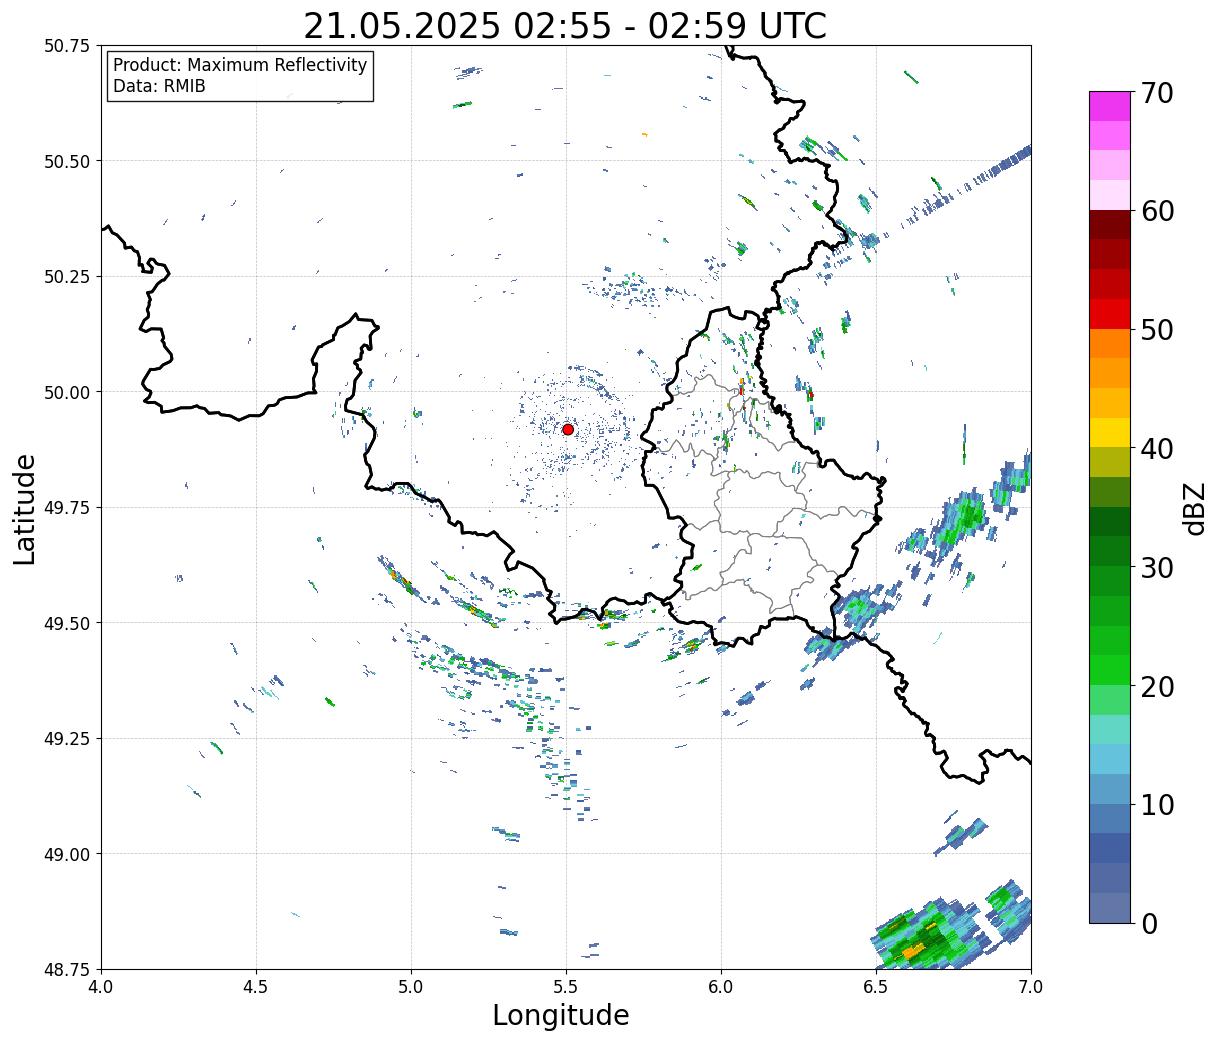This screenshot has width=1219, height=1040.
Task: Click the 50.25 latitude tick label
Action: coord(66,277)
